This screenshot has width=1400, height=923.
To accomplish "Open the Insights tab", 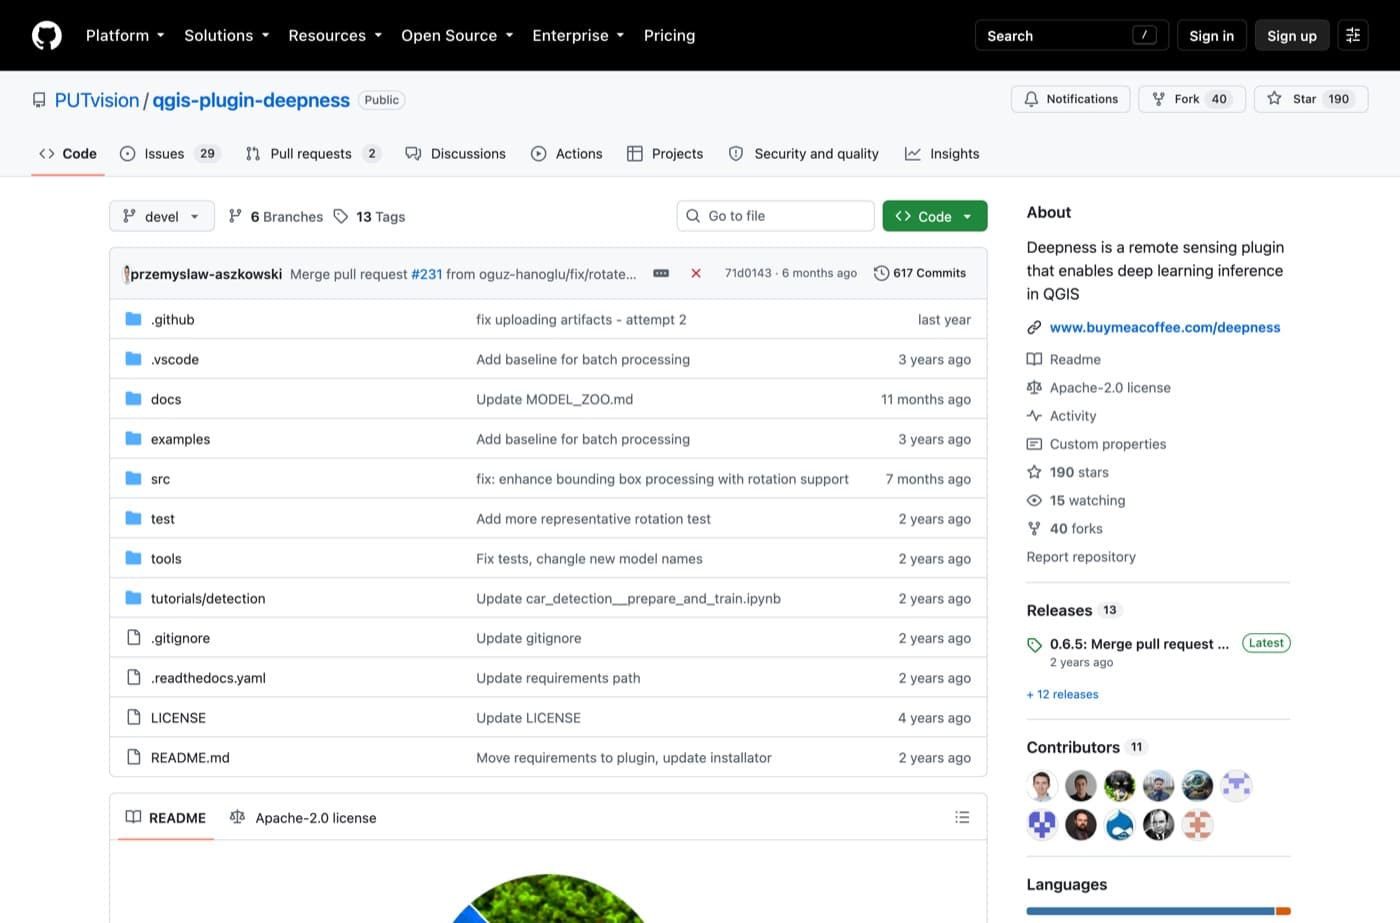I will click(942, 154).
